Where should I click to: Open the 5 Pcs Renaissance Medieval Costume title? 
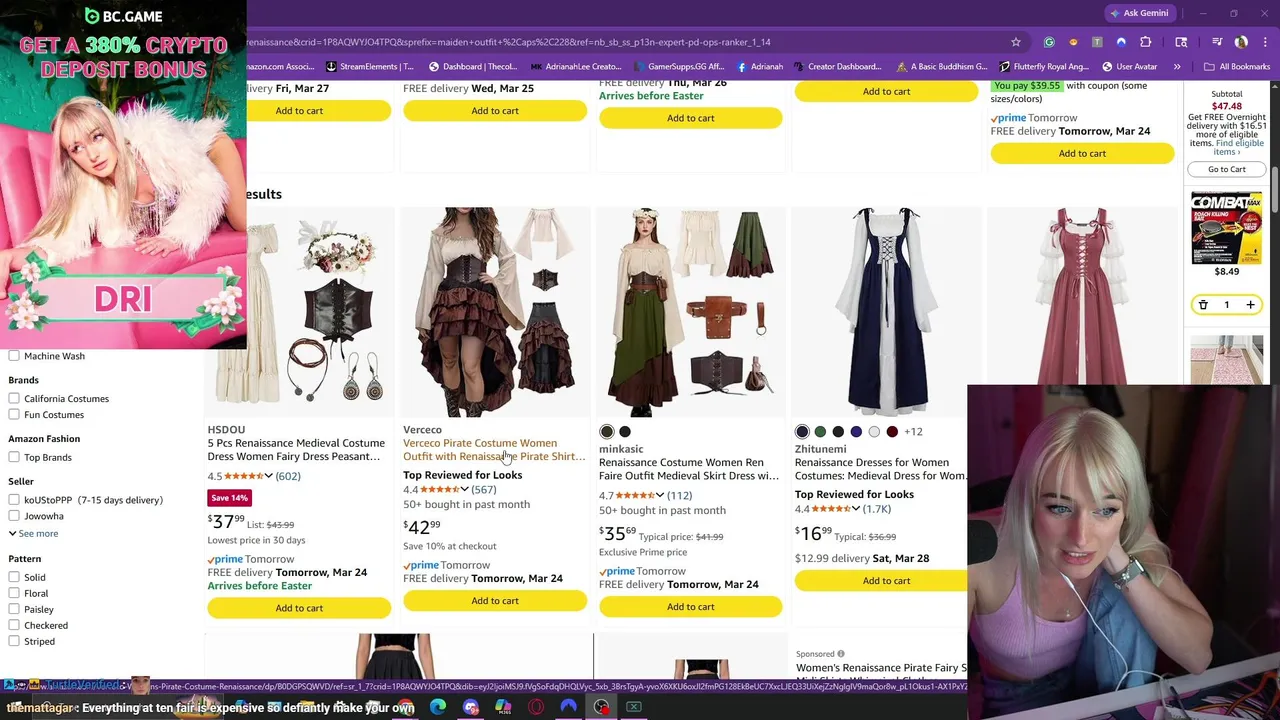296,450
